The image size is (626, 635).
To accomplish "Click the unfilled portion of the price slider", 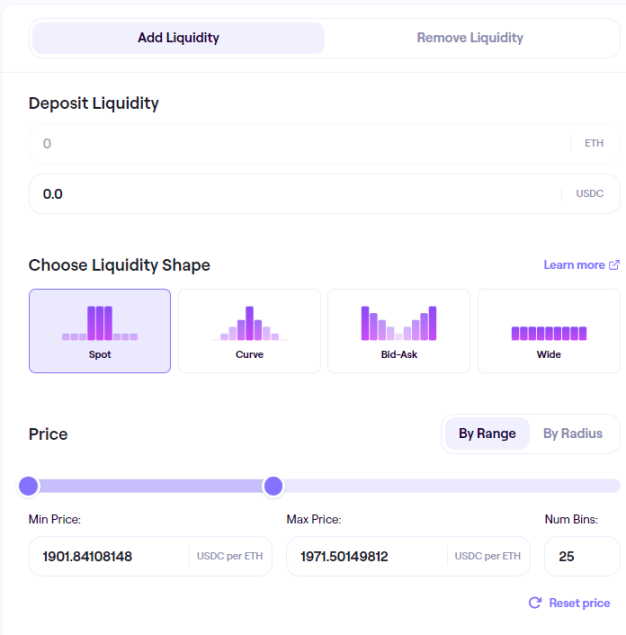I will pos(451,486).
